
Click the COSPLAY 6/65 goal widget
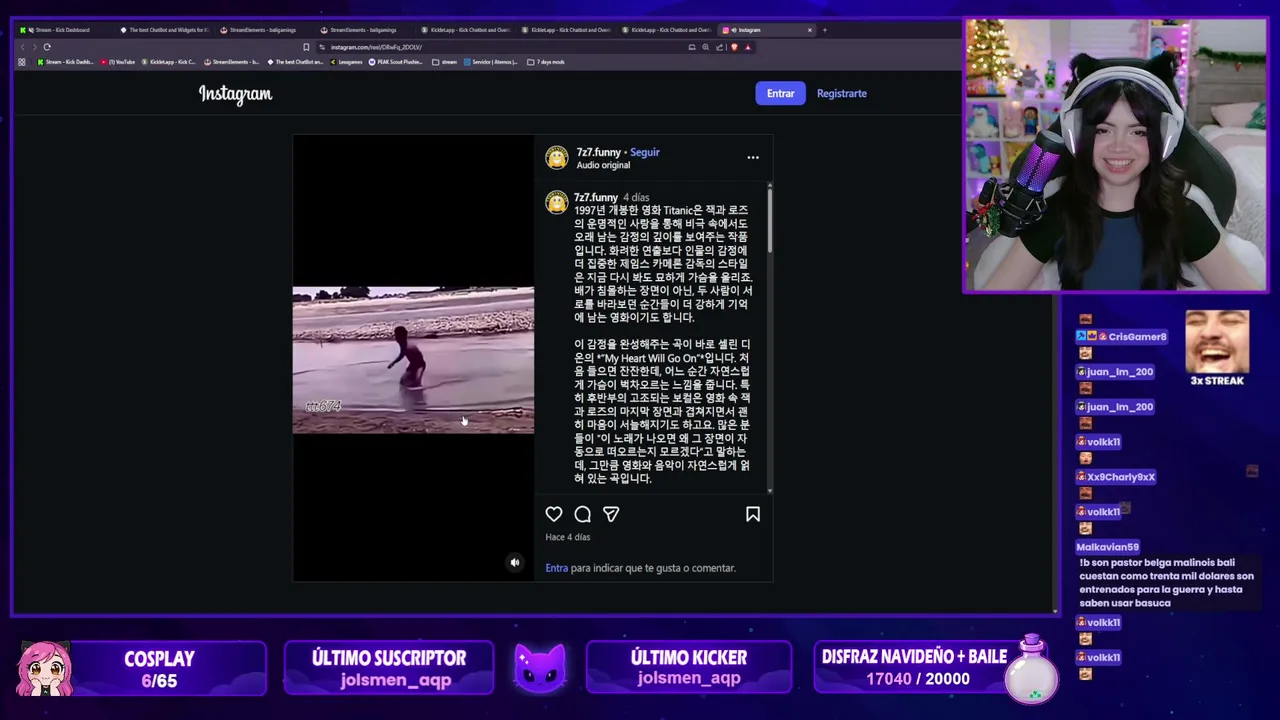point(140,668)
